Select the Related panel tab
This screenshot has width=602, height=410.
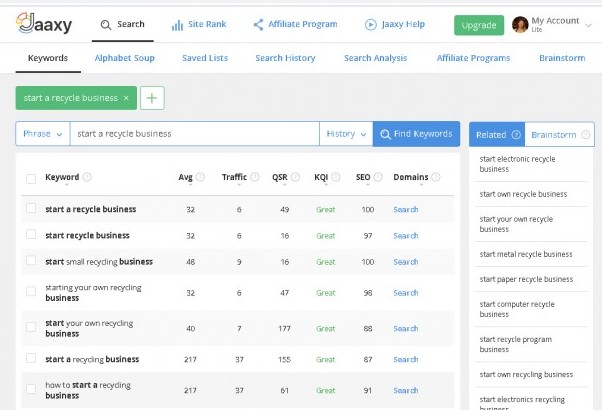click(497, 134)
